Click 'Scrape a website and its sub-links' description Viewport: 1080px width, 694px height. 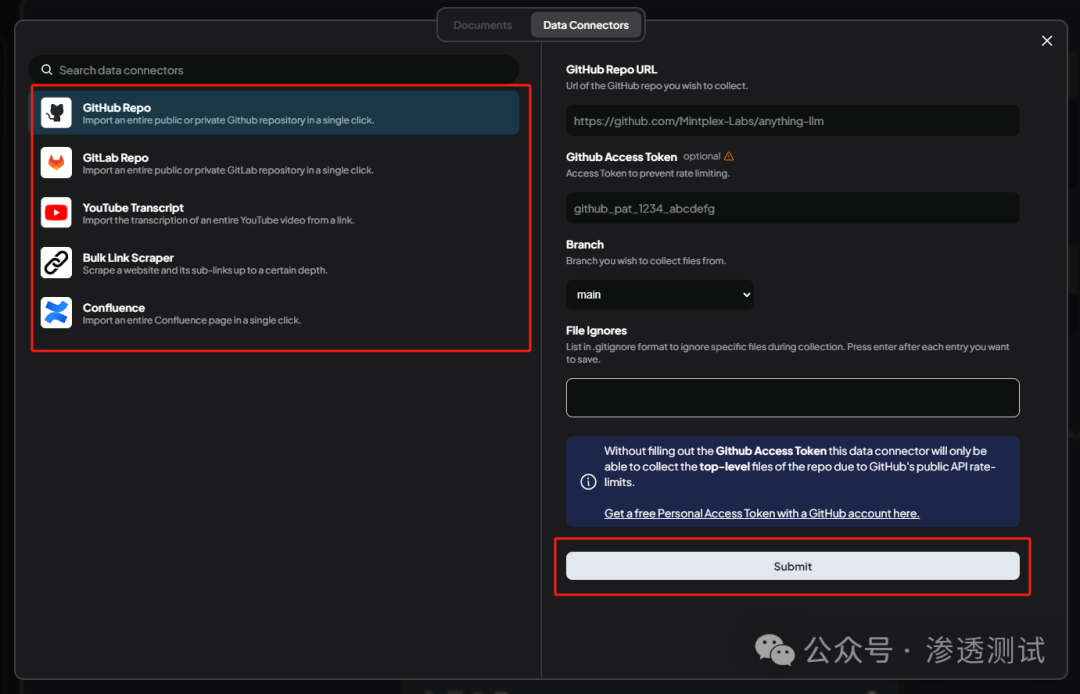[205, 270]
